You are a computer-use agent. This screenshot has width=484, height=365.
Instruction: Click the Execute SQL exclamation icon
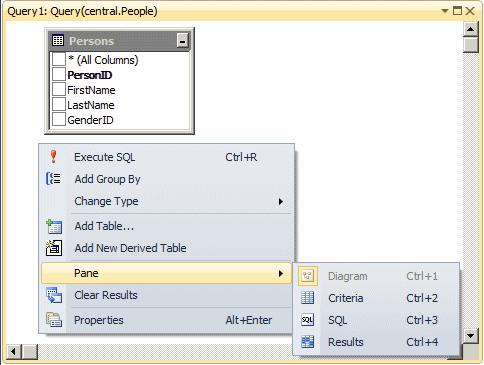(x=53, y=157)
